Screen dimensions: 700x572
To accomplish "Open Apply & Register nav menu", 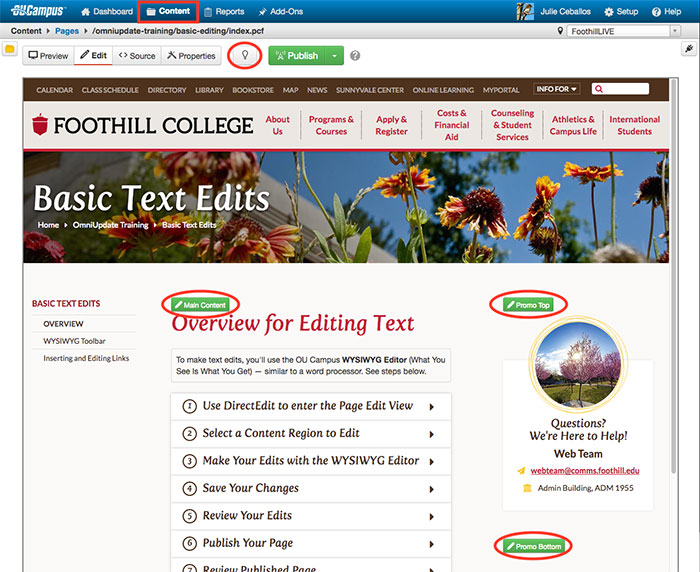I will [392, 125].
